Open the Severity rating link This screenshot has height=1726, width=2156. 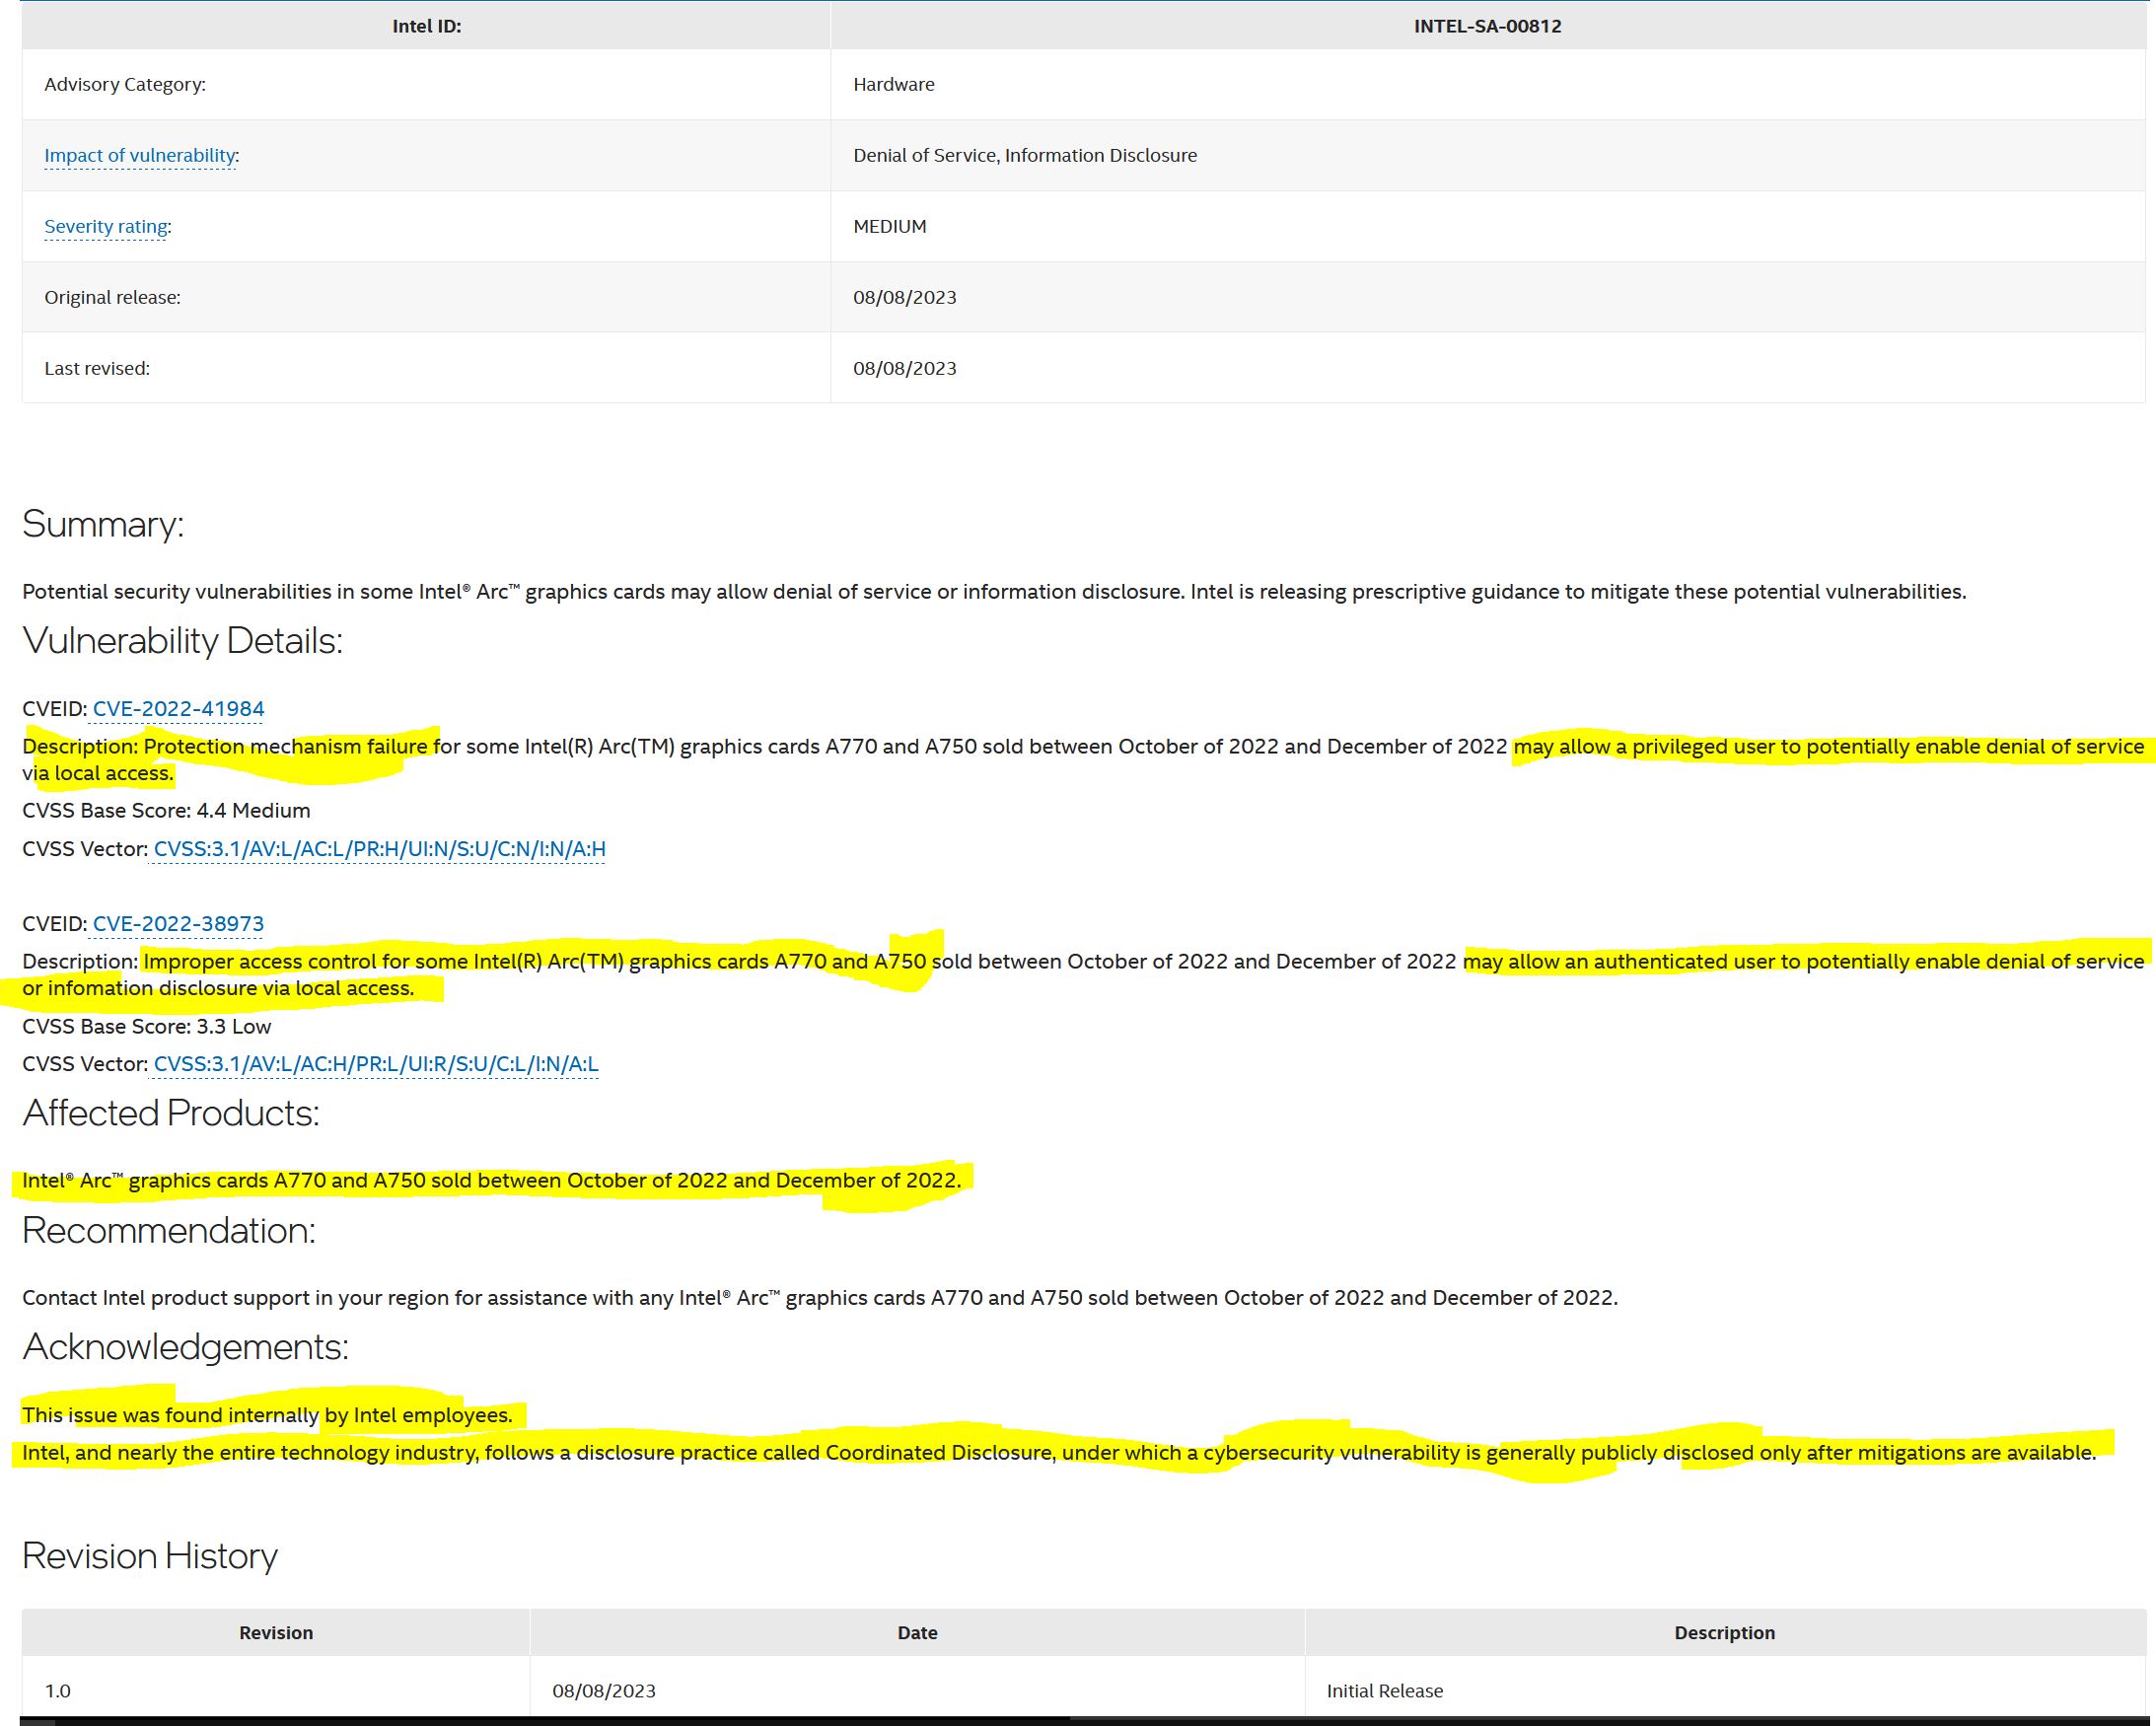click(105, 226)
